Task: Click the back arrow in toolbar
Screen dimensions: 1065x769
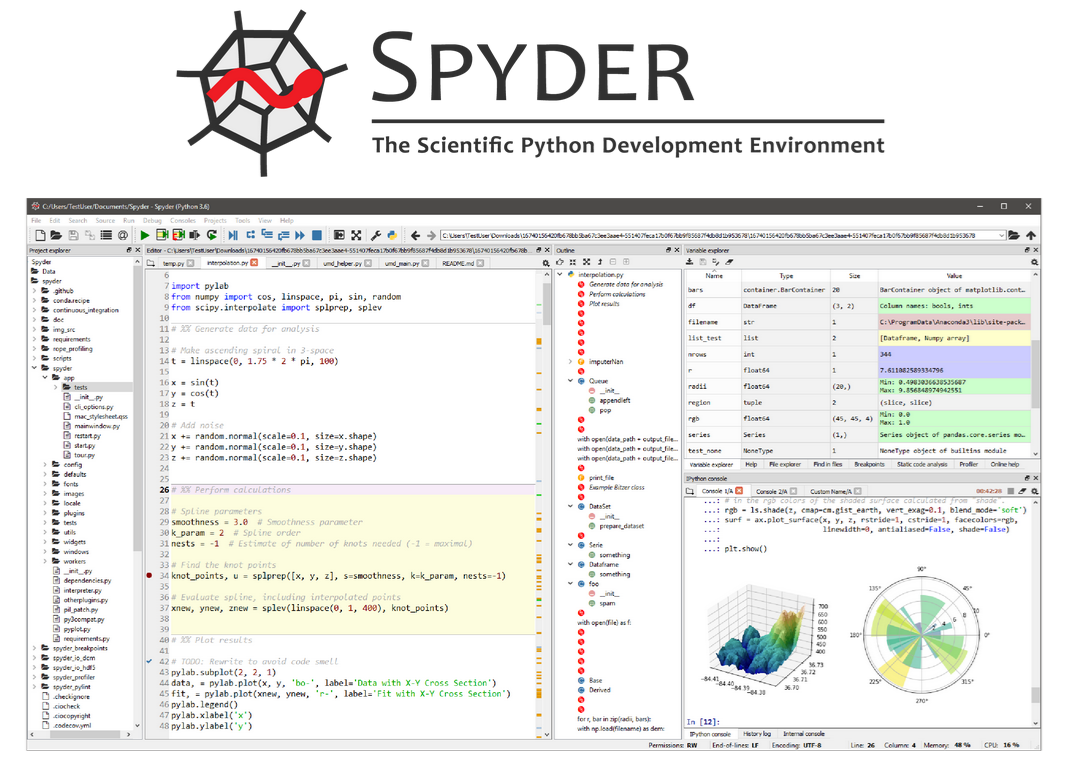Action: point(415,235)
